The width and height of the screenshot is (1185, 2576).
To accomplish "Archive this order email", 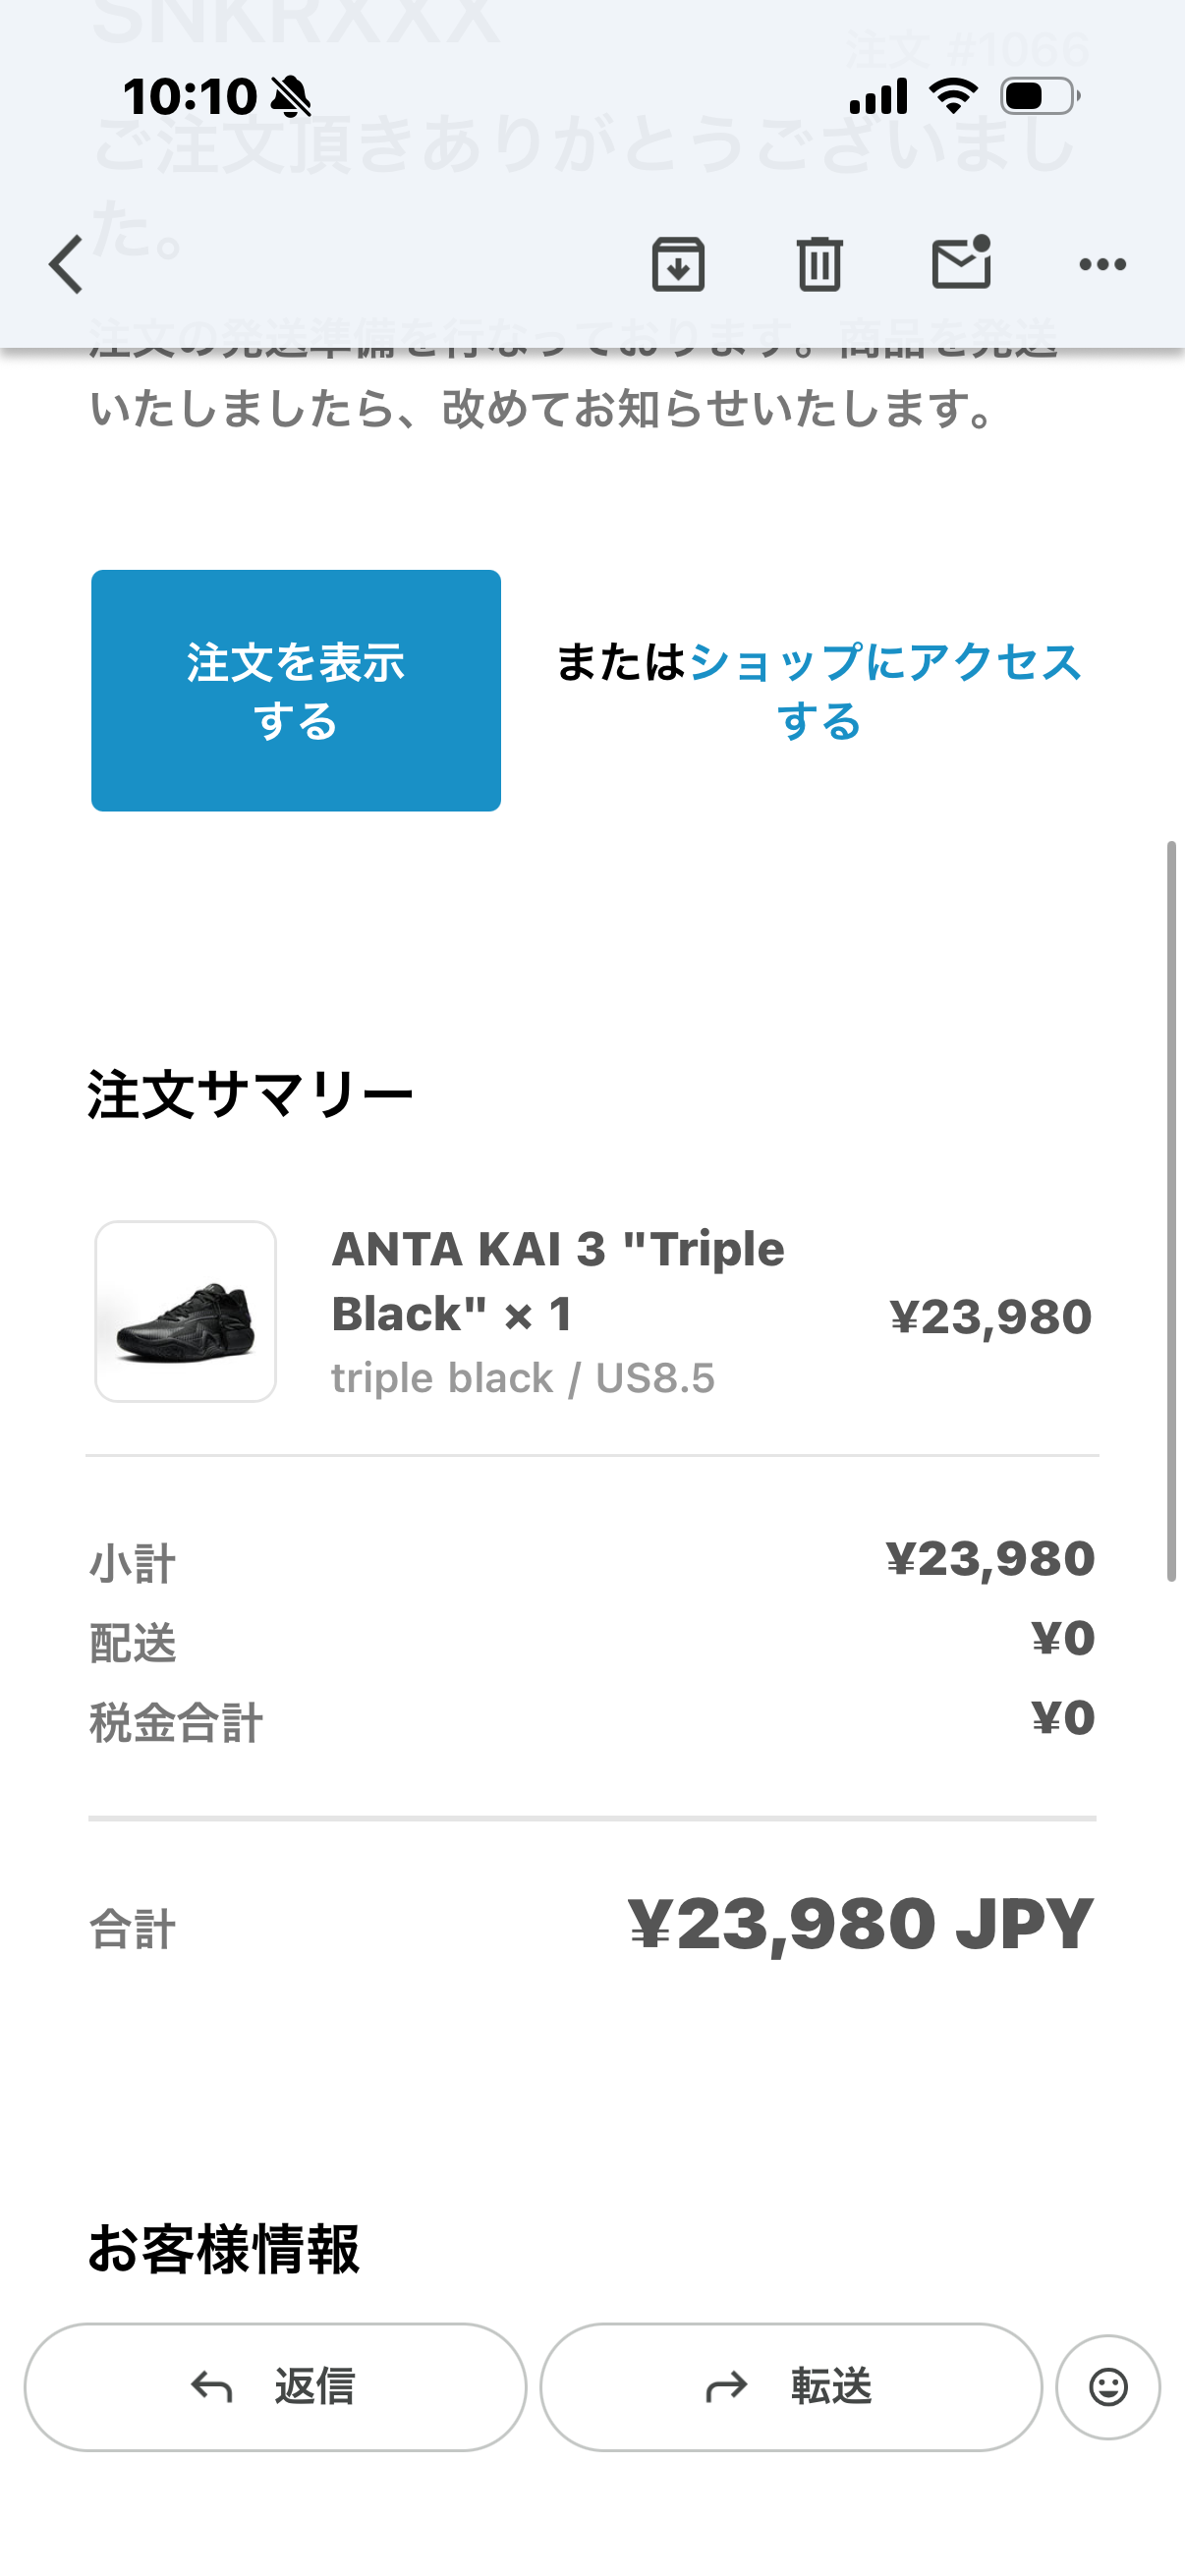I will click(678, 265).
